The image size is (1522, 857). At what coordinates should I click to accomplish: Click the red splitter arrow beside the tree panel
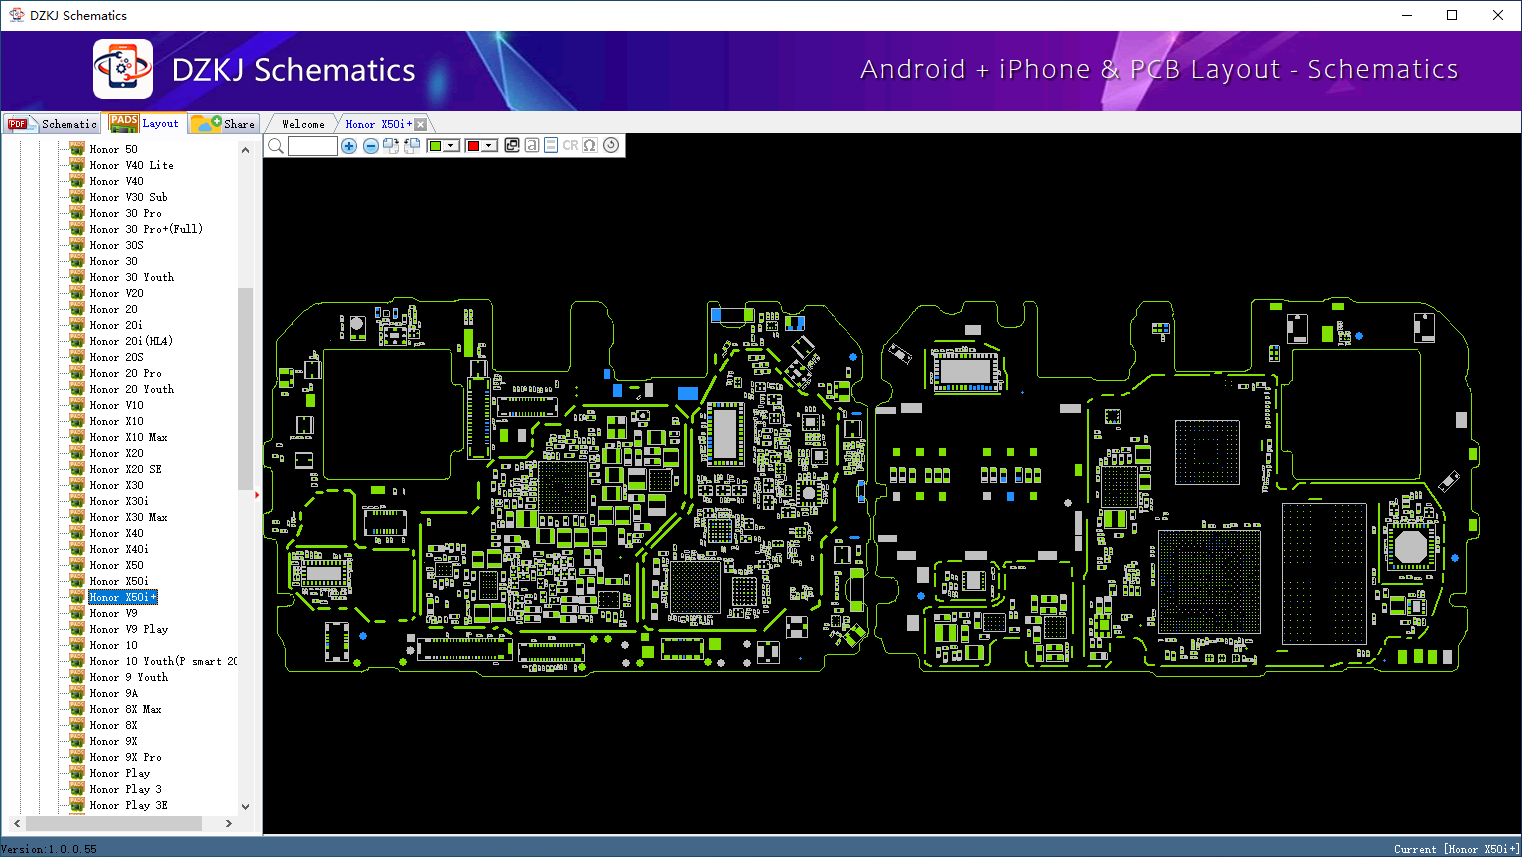click(257, 494)
